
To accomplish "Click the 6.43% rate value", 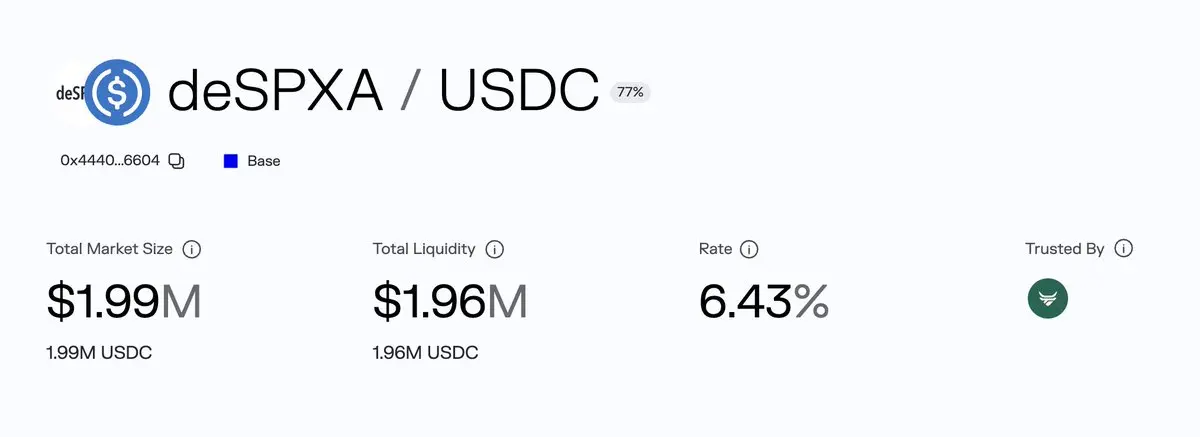I will (x=763, y=301).
